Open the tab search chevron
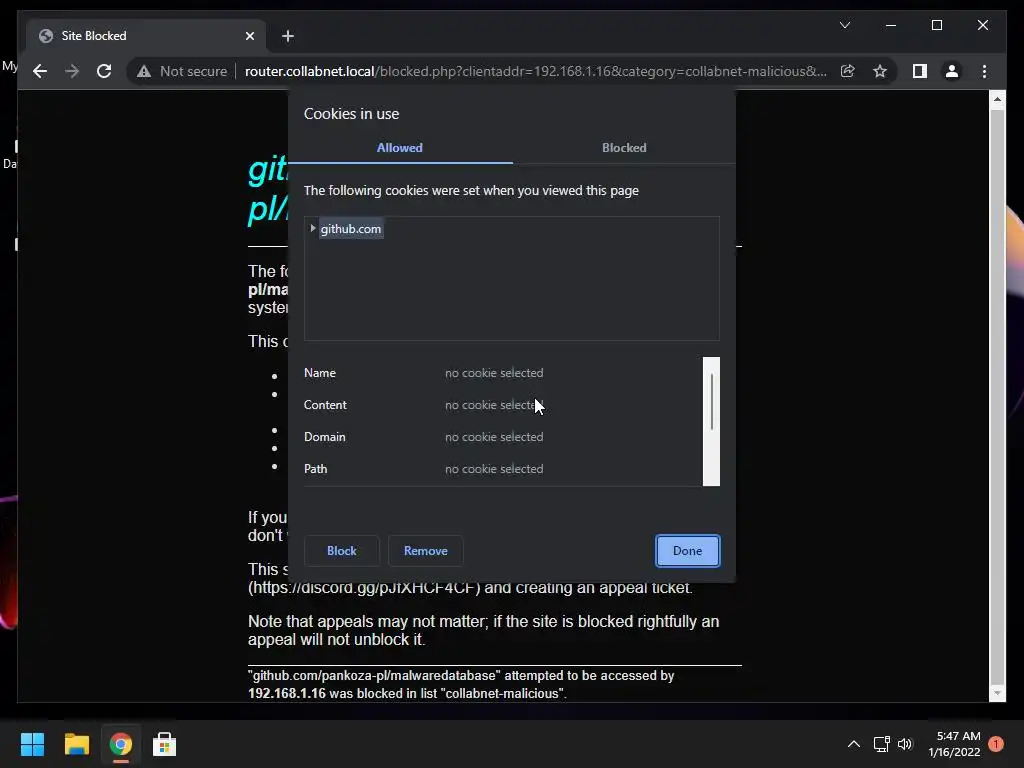The image size is (1024, 768). (x=844, y=25)
